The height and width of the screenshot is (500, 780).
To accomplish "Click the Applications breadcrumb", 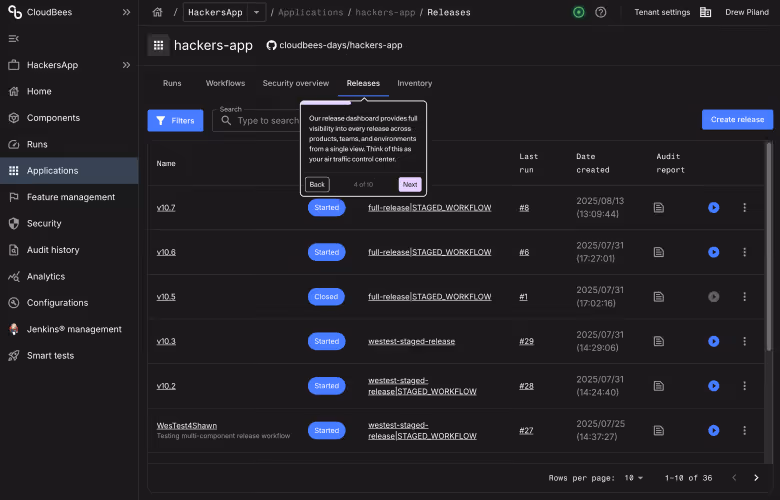I will click(310, 12).
